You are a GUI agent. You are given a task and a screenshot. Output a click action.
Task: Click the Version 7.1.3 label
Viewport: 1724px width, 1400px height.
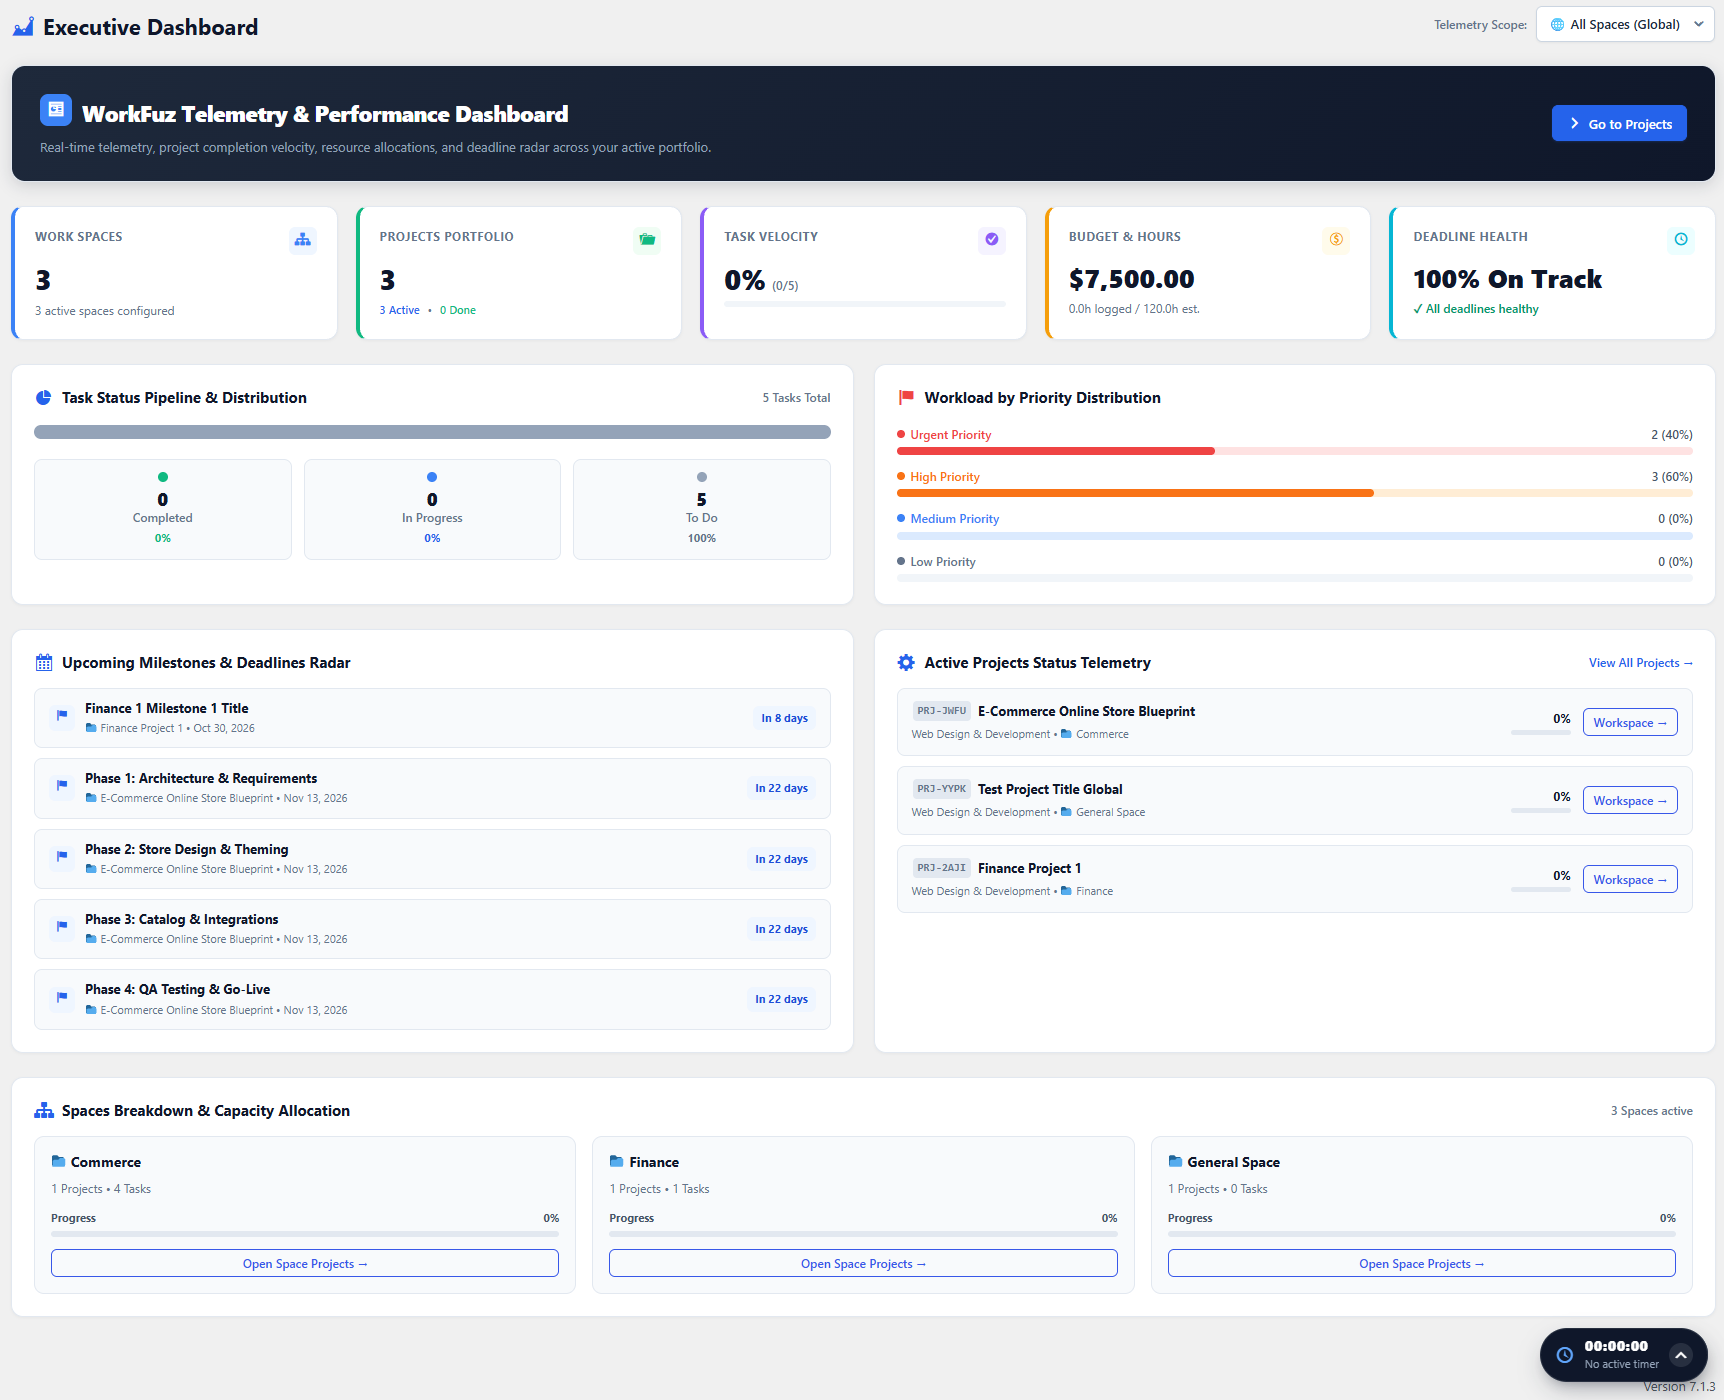[1679, 1387]
